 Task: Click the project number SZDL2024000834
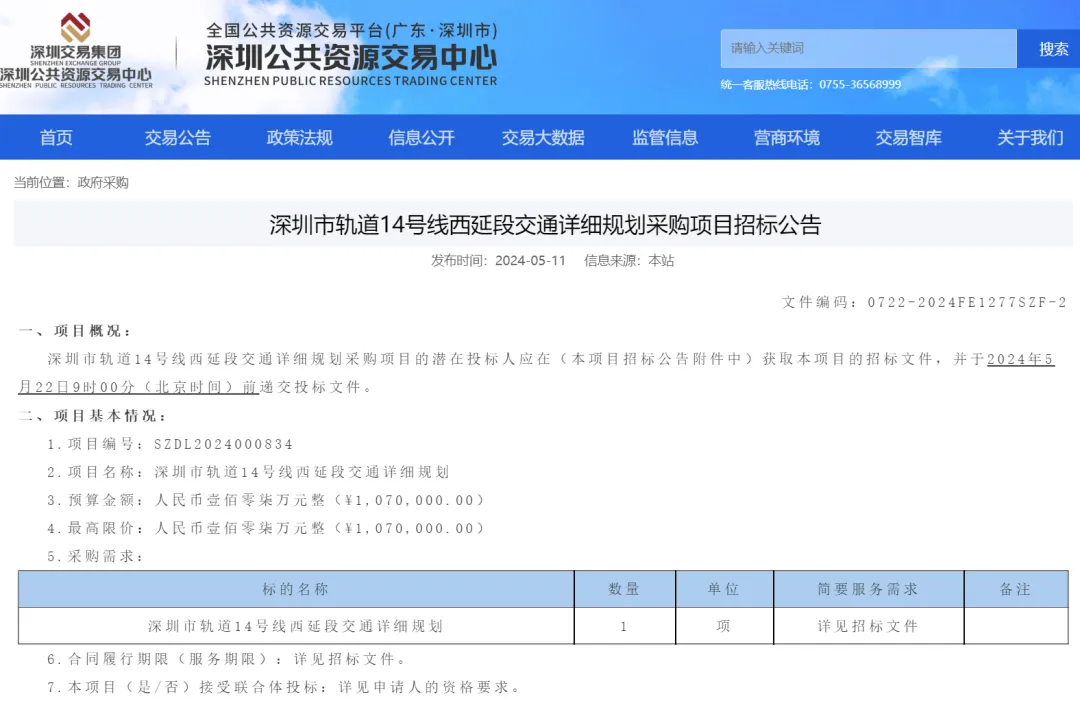tap(224, 445)
